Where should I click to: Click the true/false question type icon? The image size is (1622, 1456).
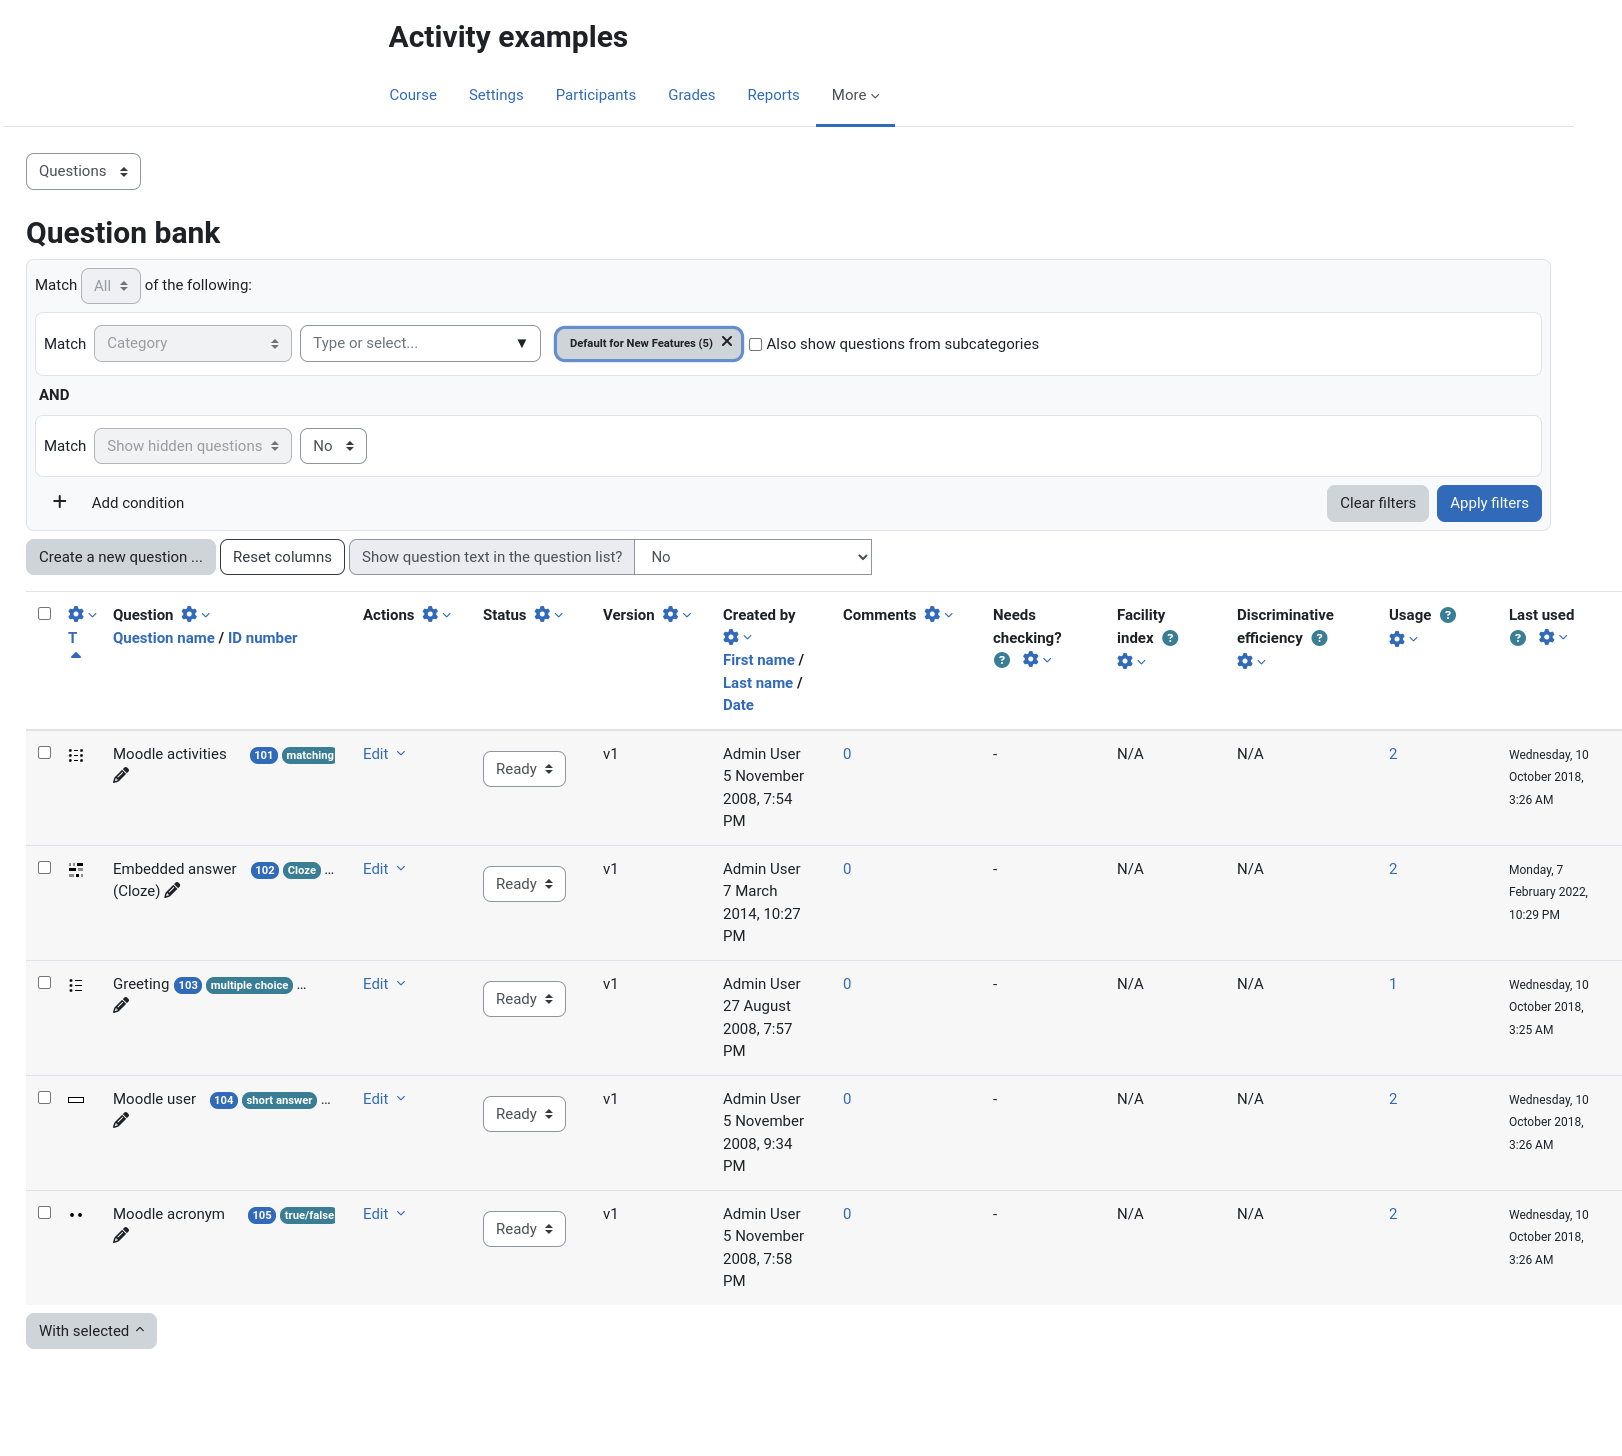pos(76,1215)
